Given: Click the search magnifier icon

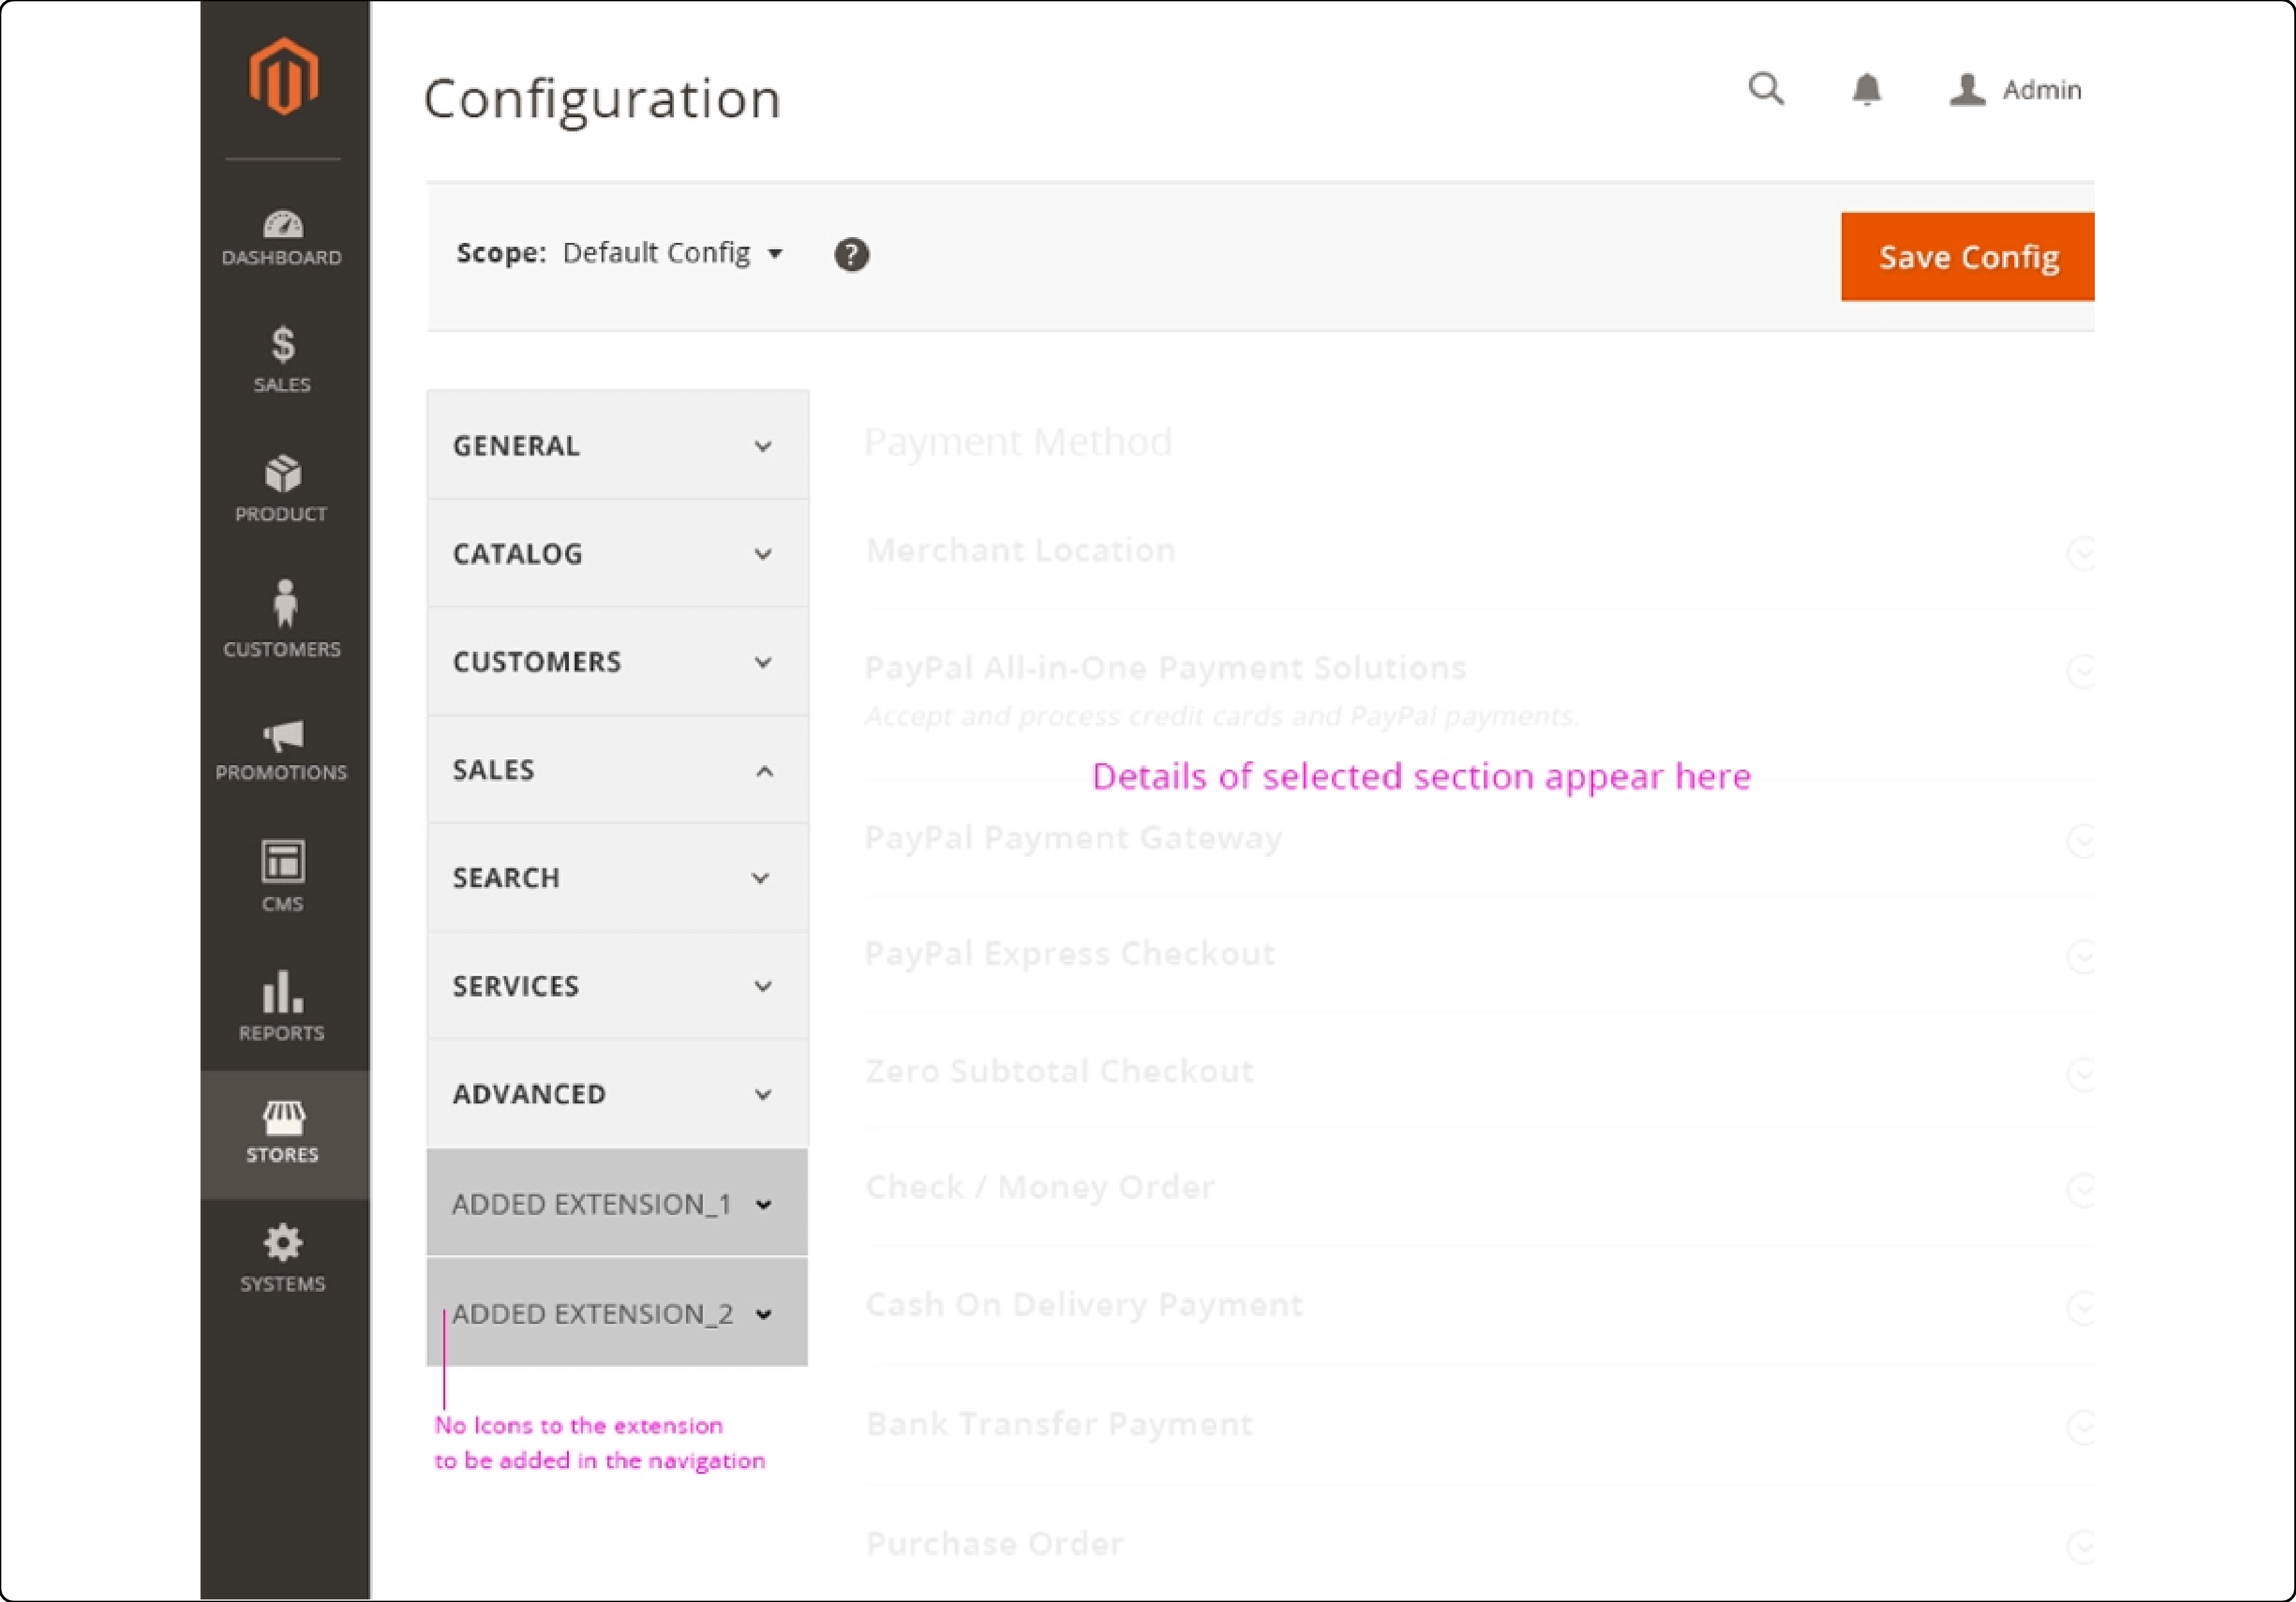Looking at the screenshot, I should tap(1765, 89).
